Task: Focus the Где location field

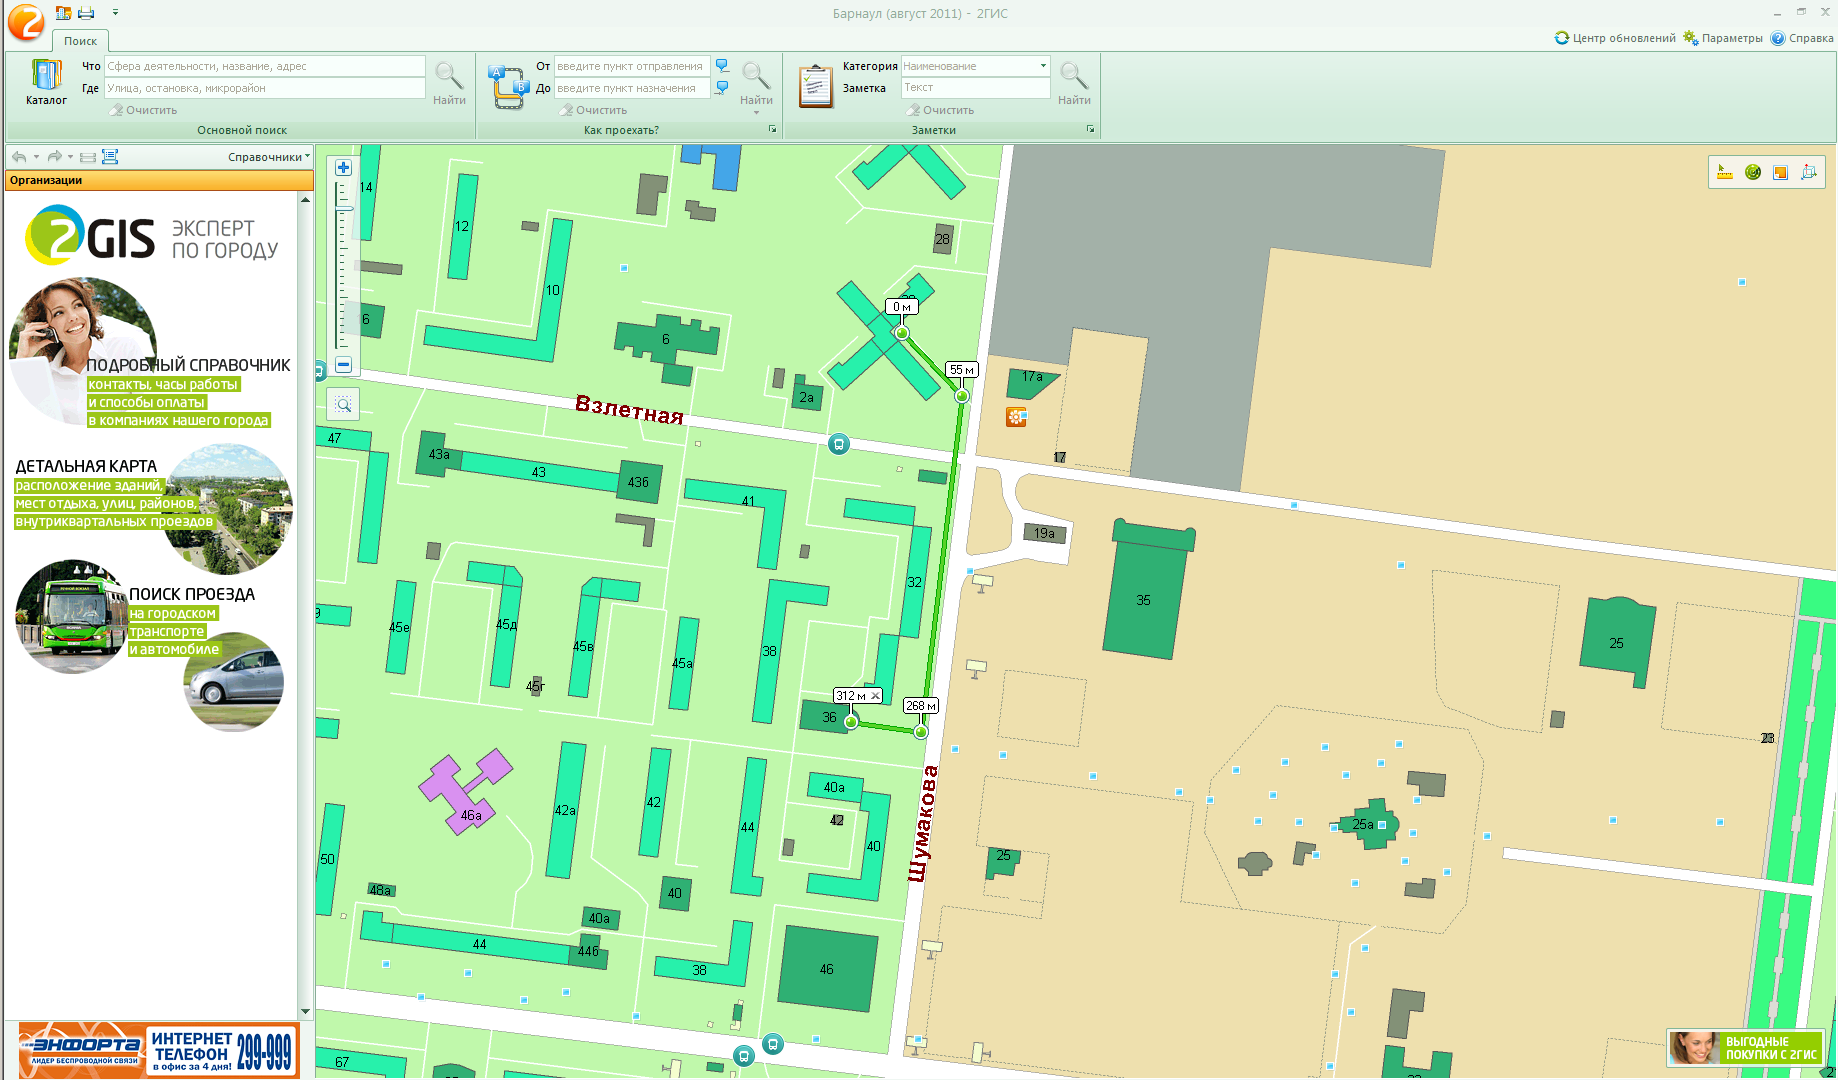Action: tap(265, 88)
